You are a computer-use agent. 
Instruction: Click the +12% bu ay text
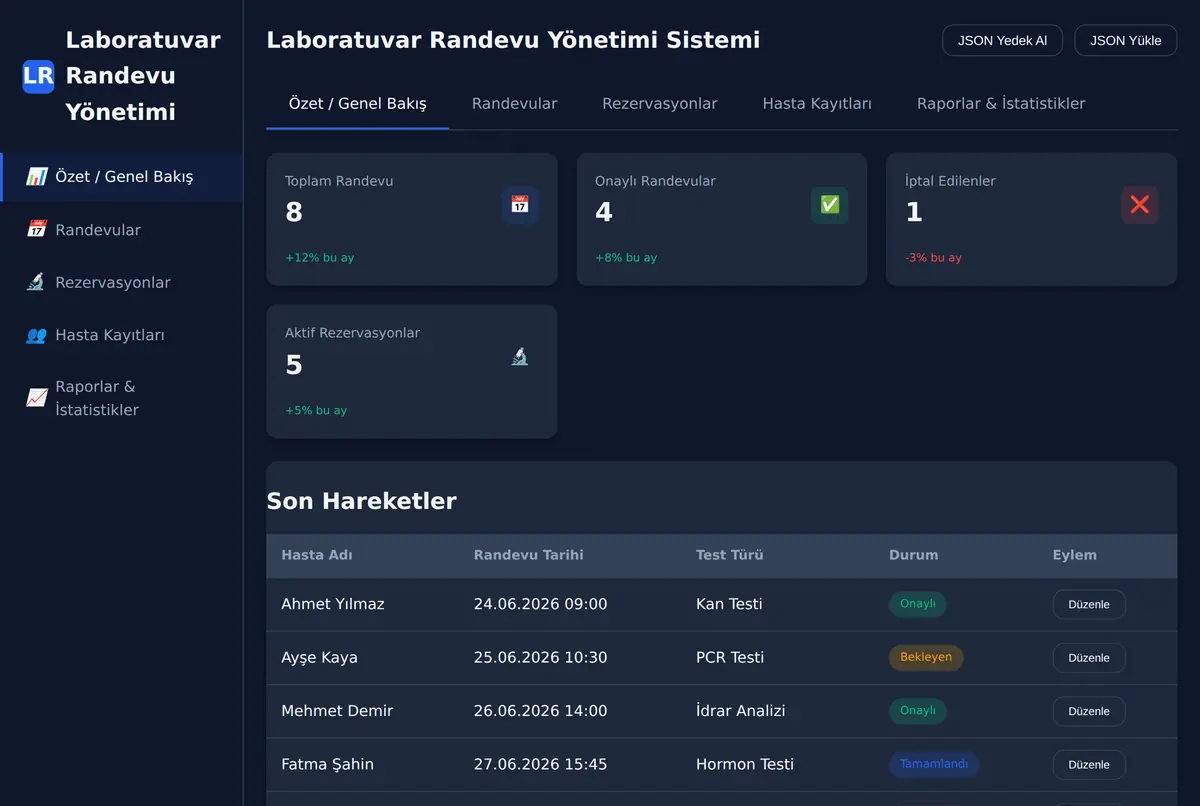(320, 258)
